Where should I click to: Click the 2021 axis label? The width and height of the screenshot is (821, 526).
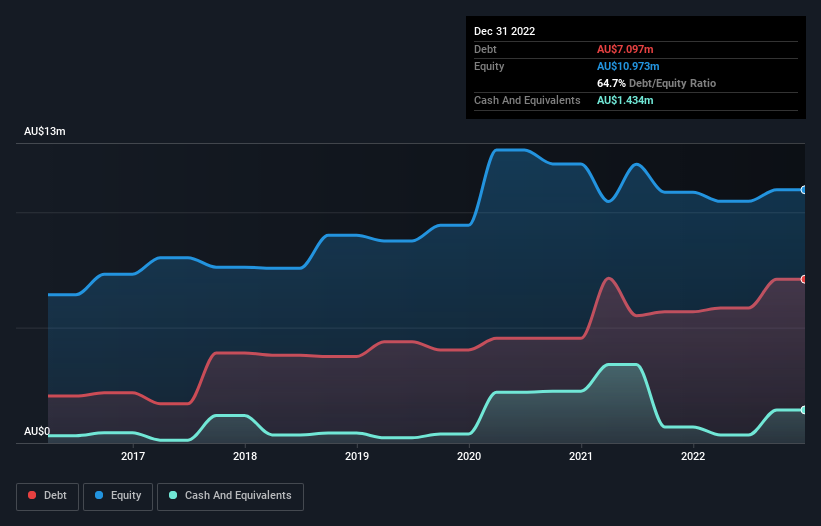(x=581, y=456)
